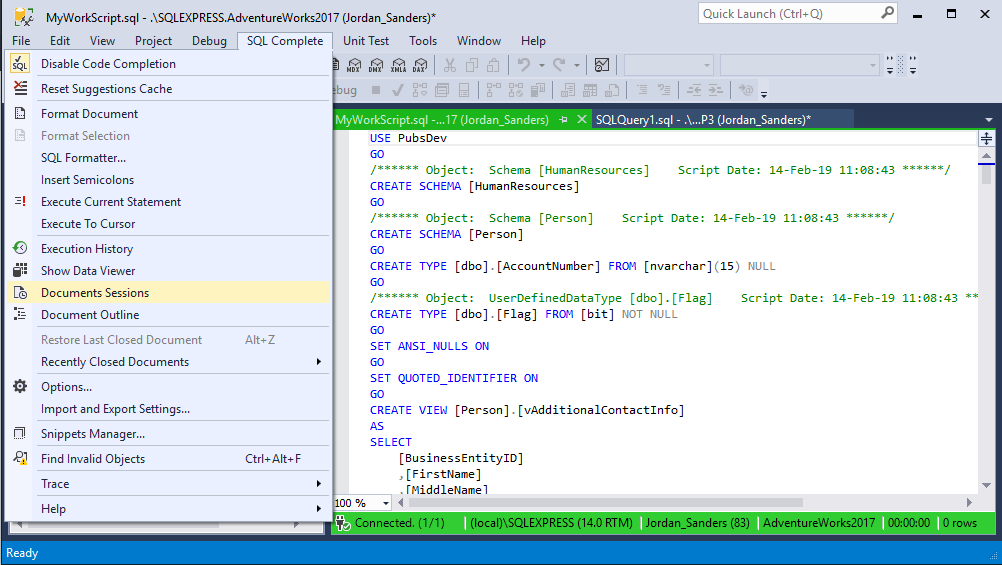Click the Disable Code Completion SQL icon
This screenshot has height=565, width=1002.
[20, 63]
